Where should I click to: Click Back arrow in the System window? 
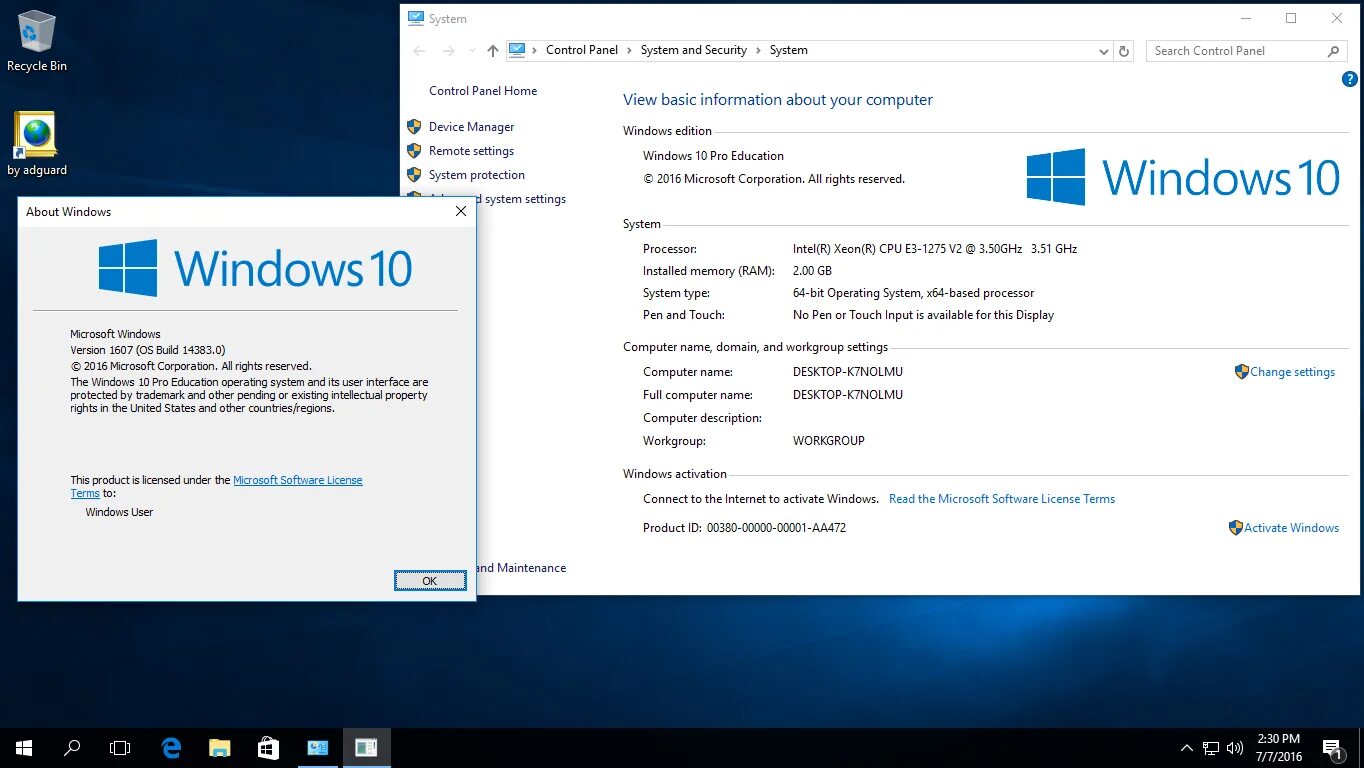pyautogui.click(x=419, y=51)
